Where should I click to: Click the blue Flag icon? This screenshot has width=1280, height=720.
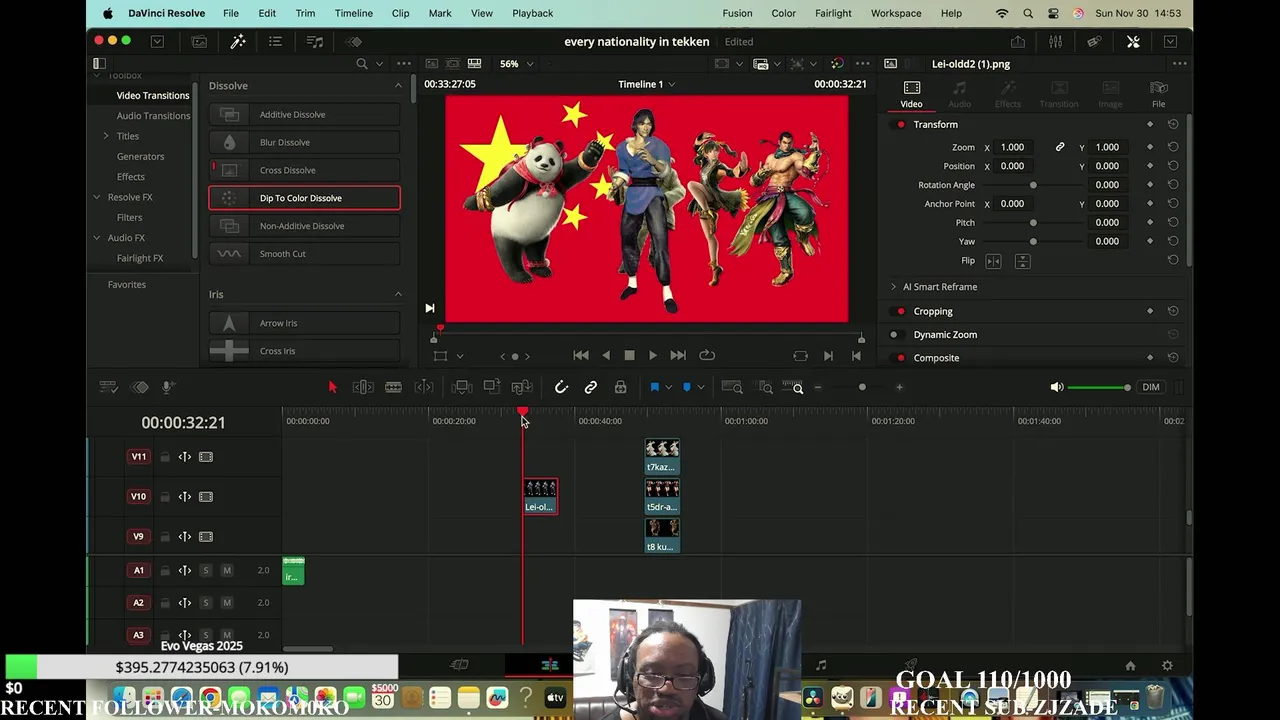(x=654, y=387)
